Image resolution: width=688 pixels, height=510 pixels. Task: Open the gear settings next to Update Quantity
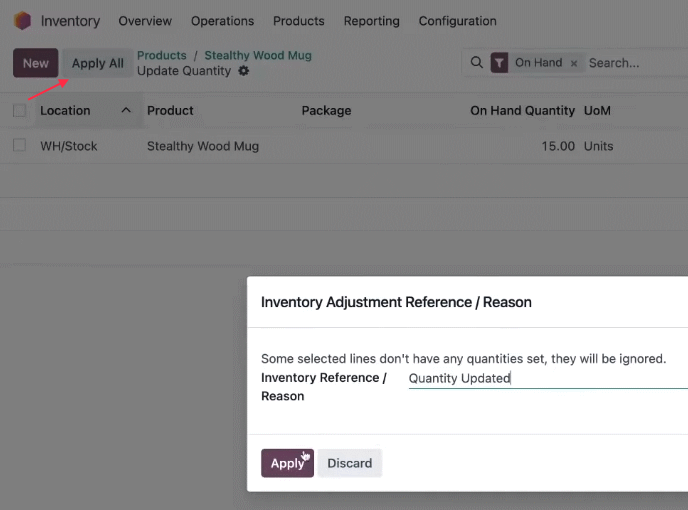[x=244, y=71]
